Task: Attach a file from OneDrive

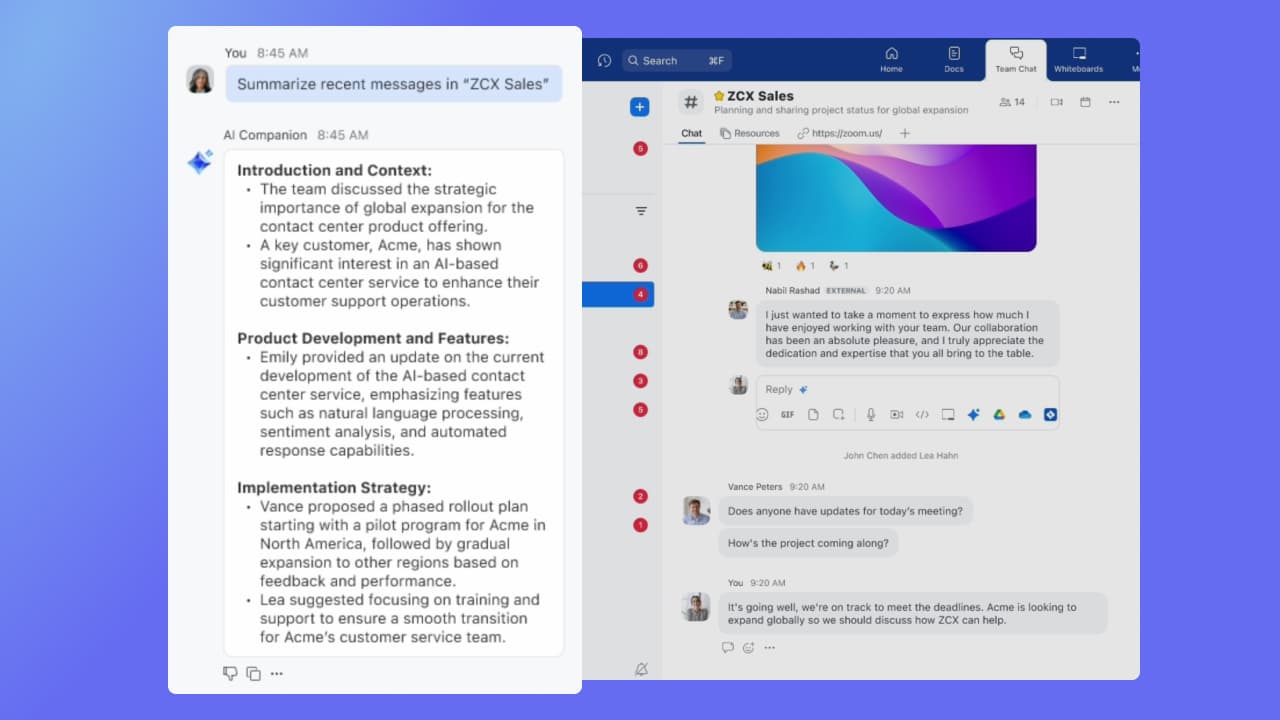Action: (1024, 415)
